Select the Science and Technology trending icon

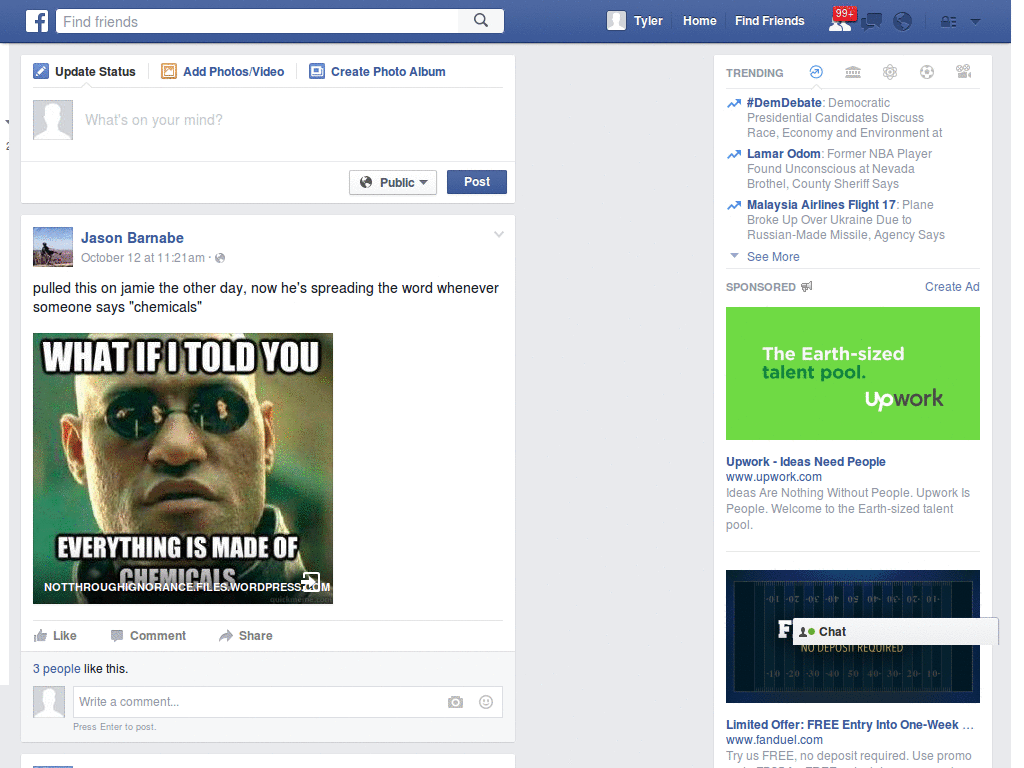tap(890, 72)
